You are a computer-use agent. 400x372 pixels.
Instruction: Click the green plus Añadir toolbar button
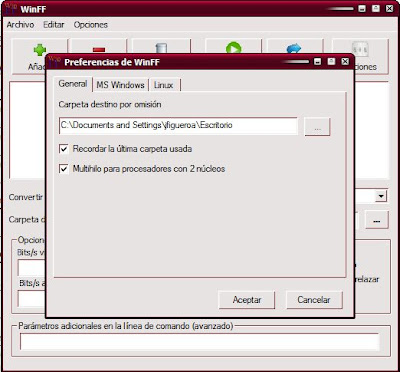click(39, 56)
